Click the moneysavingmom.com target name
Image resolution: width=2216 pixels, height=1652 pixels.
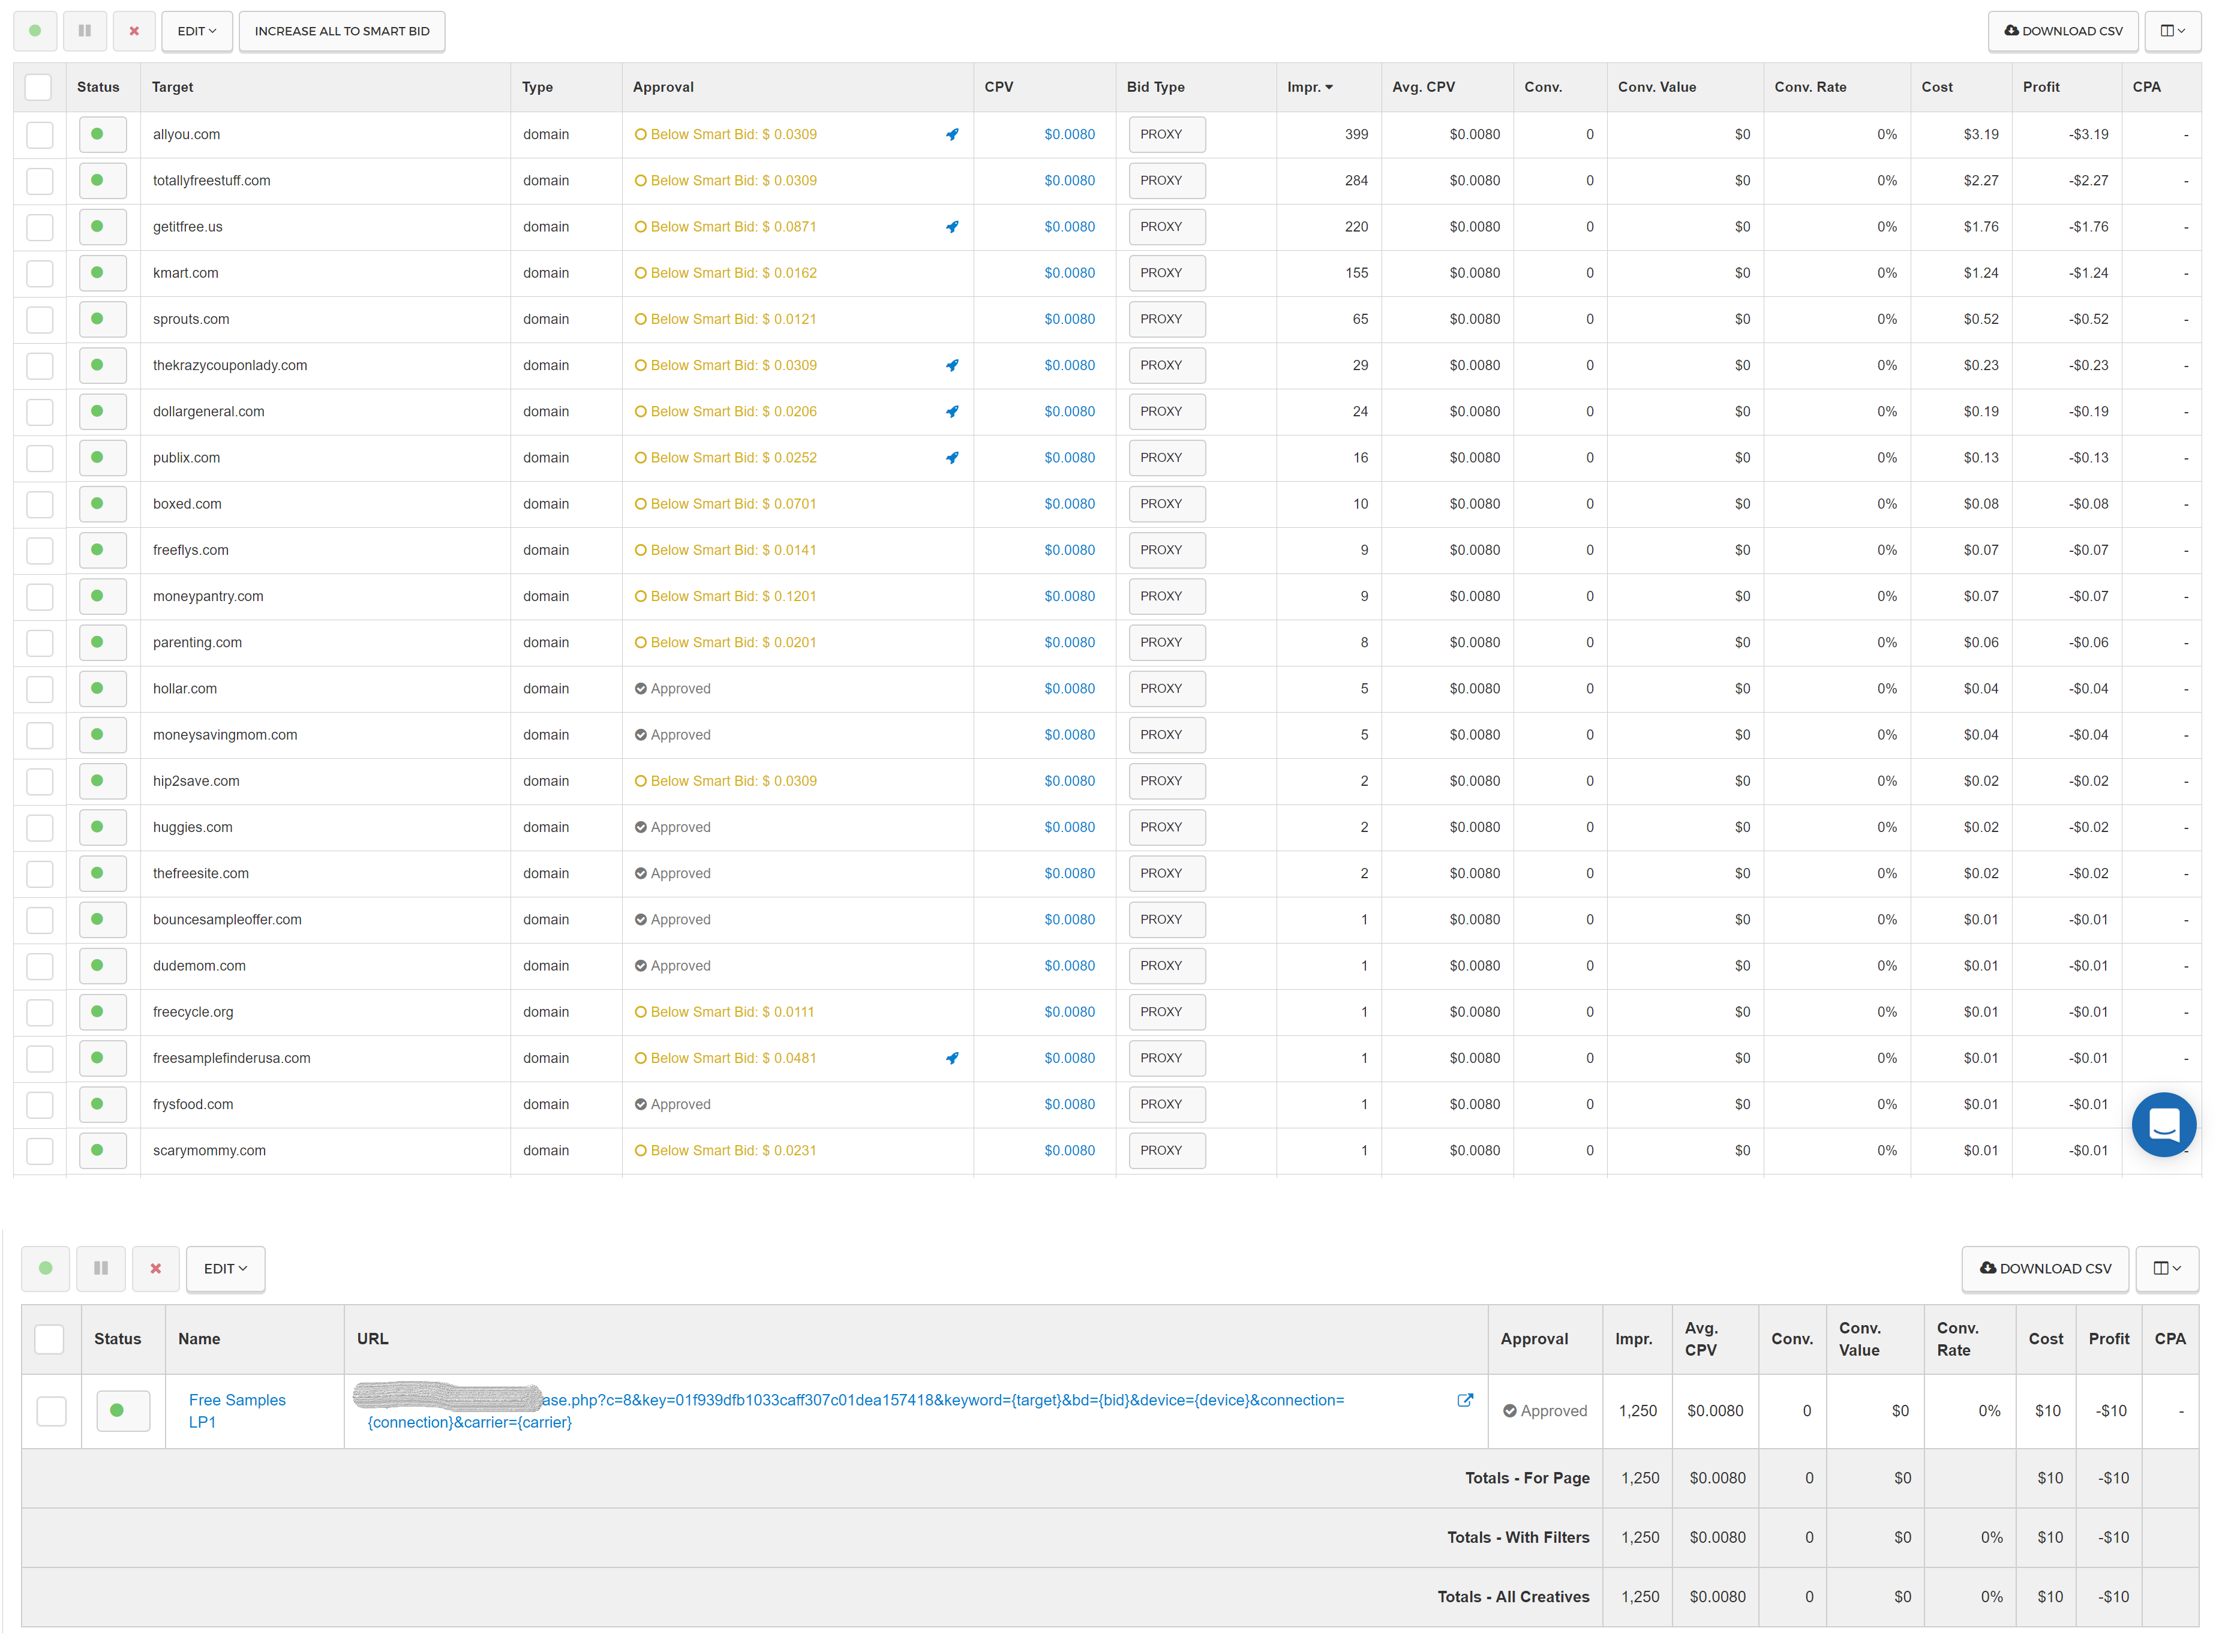[225, 735]
